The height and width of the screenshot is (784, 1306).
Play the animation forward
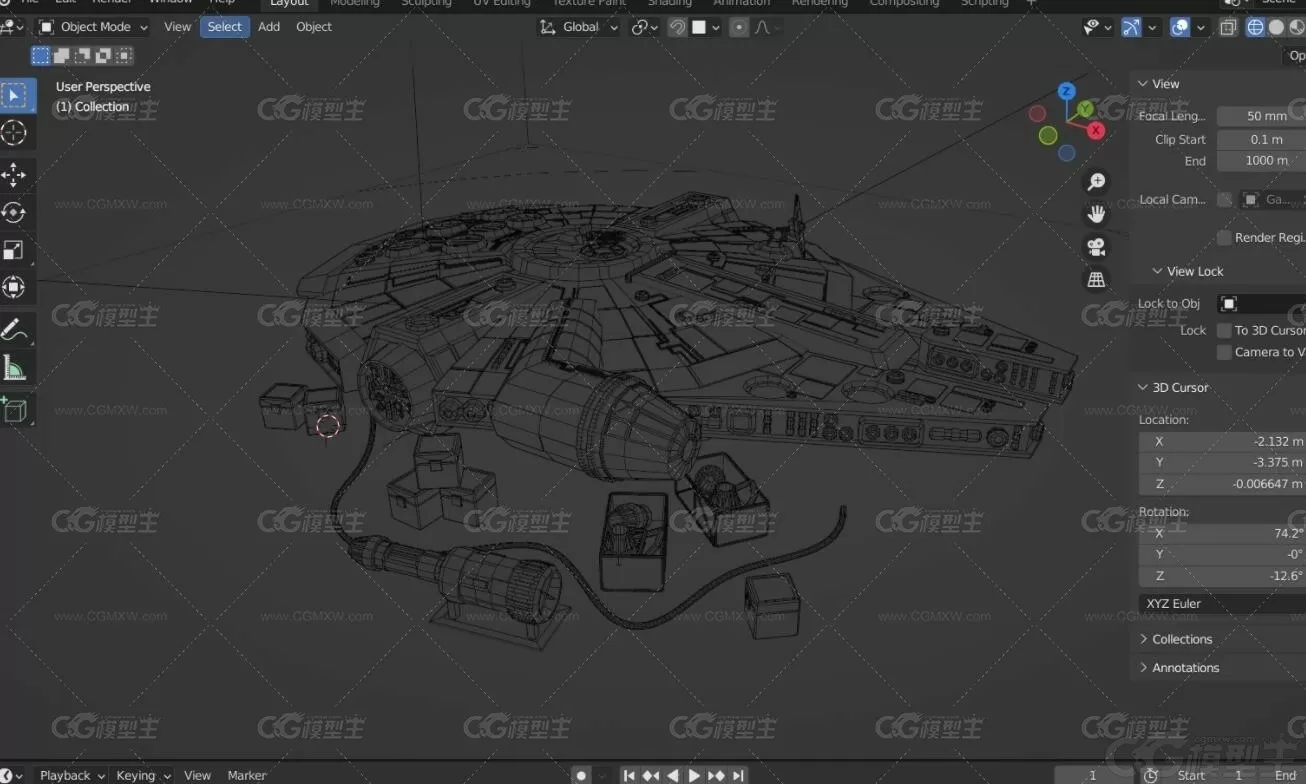click(x=694, y=775)
